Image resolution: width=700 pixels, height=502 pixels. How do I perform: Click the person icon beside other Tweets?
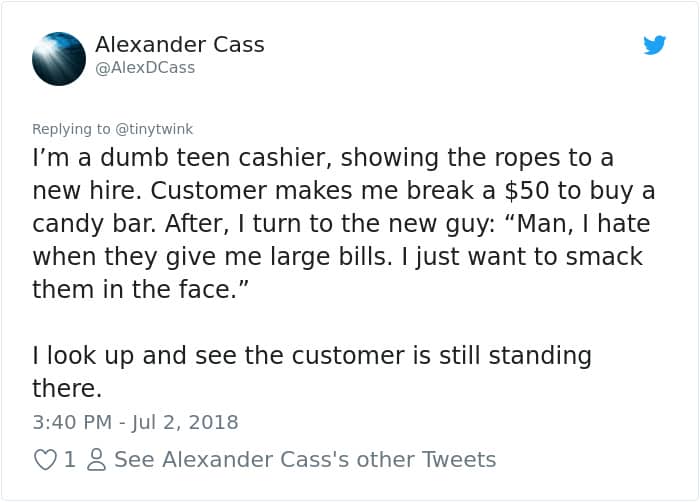point(95,460)
